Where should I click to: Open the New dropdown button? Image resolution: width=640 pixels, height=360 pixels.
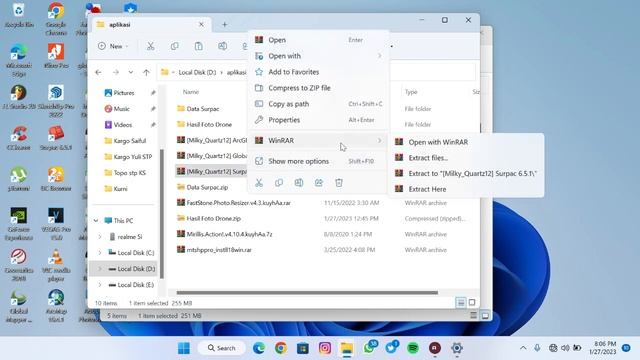(113, 46)
